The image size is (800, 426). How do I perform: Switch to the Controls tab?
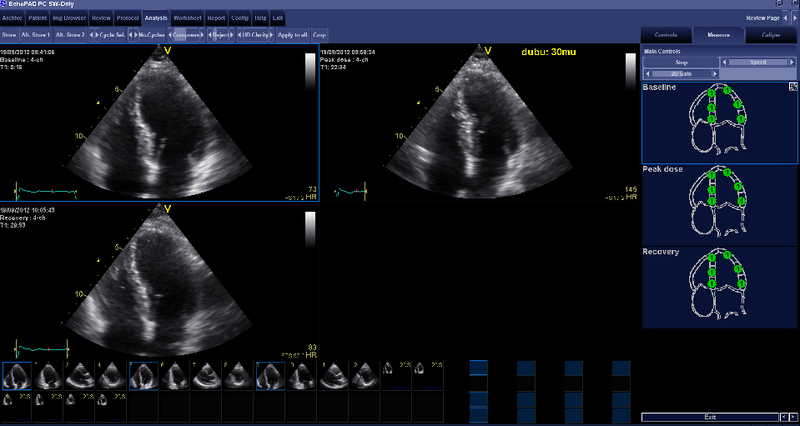pos(666,35)
